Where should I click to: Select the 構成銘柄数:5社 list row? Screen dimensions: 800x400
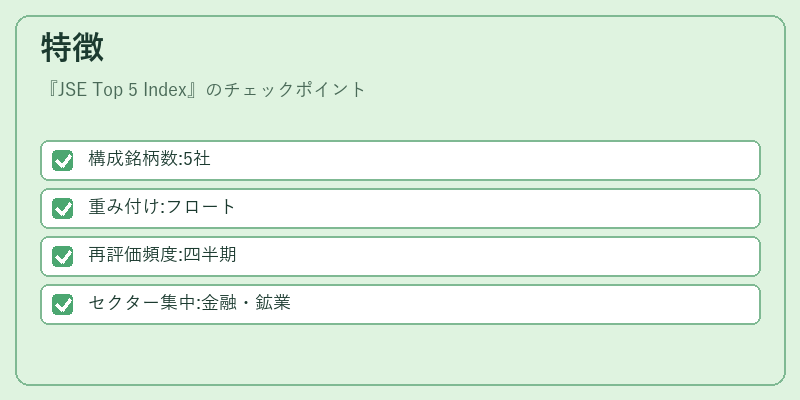point(401,160)
